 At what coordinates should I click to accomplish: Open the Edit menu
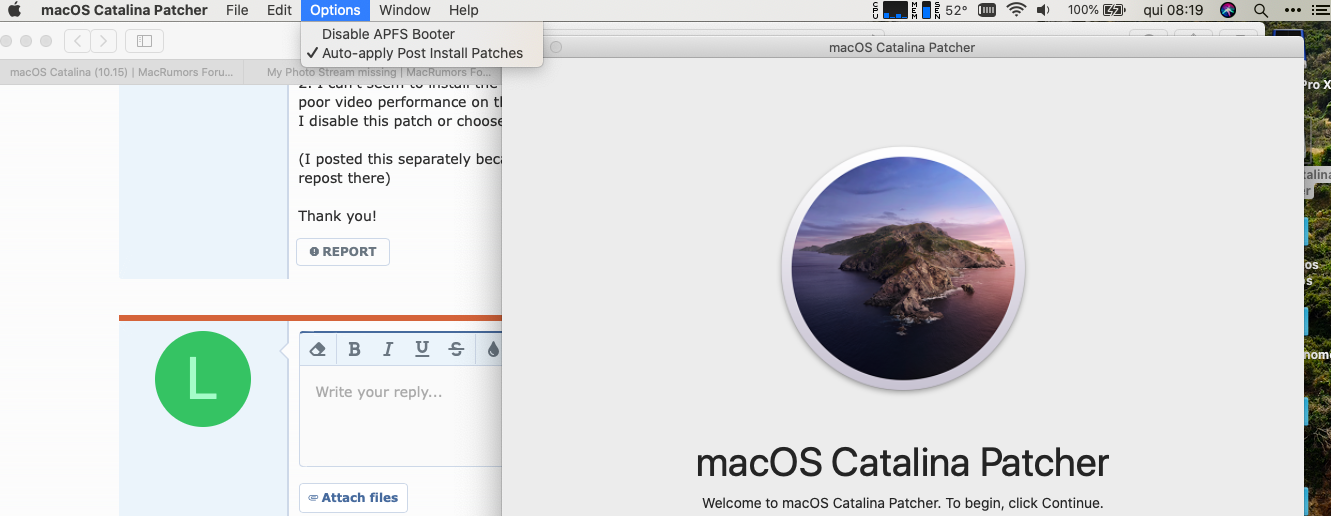click(279, 10)
